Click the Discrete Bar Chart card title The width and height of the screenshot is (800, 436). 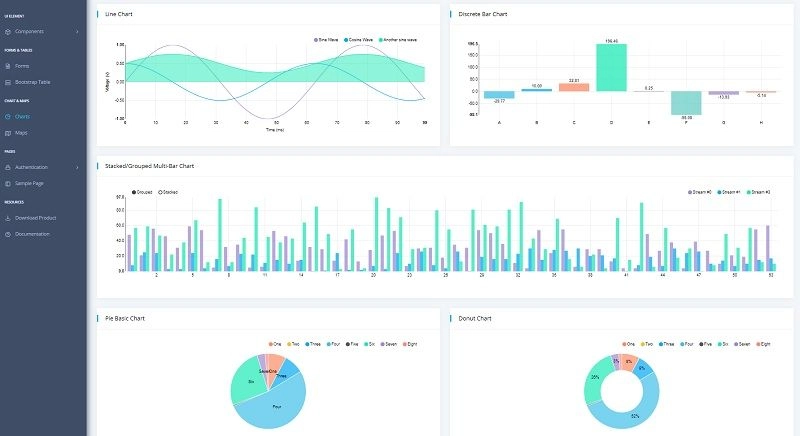(483, 14)
